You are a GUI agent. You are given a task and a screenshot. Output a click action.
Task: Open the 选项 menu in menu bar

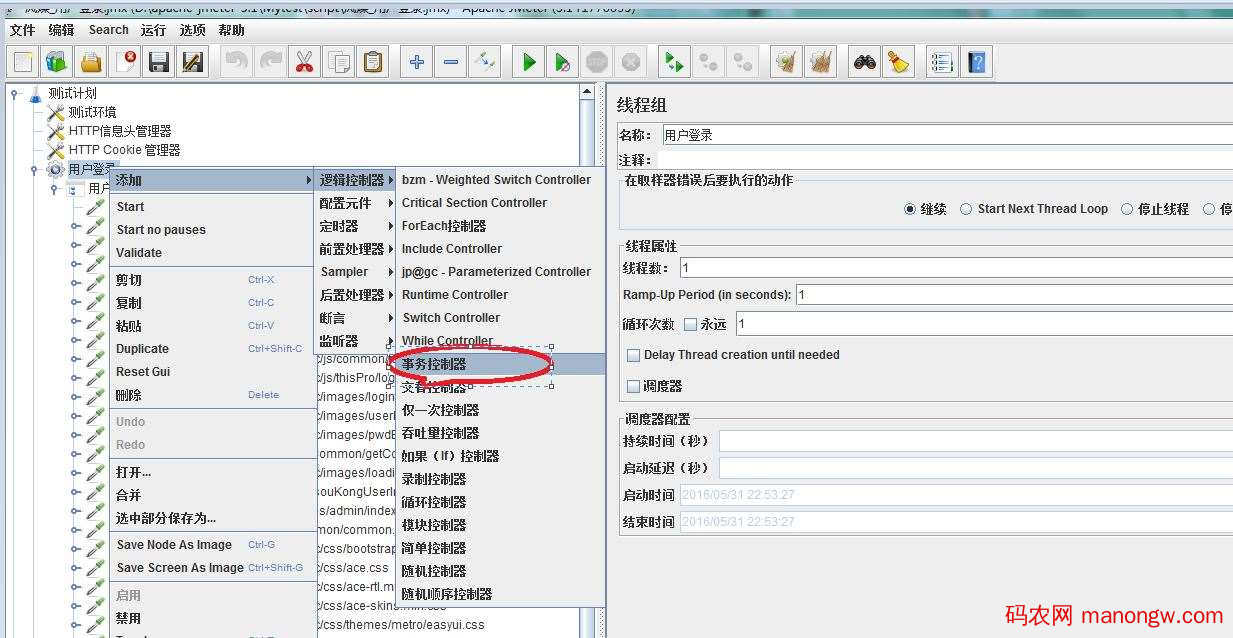pos(193,29)
